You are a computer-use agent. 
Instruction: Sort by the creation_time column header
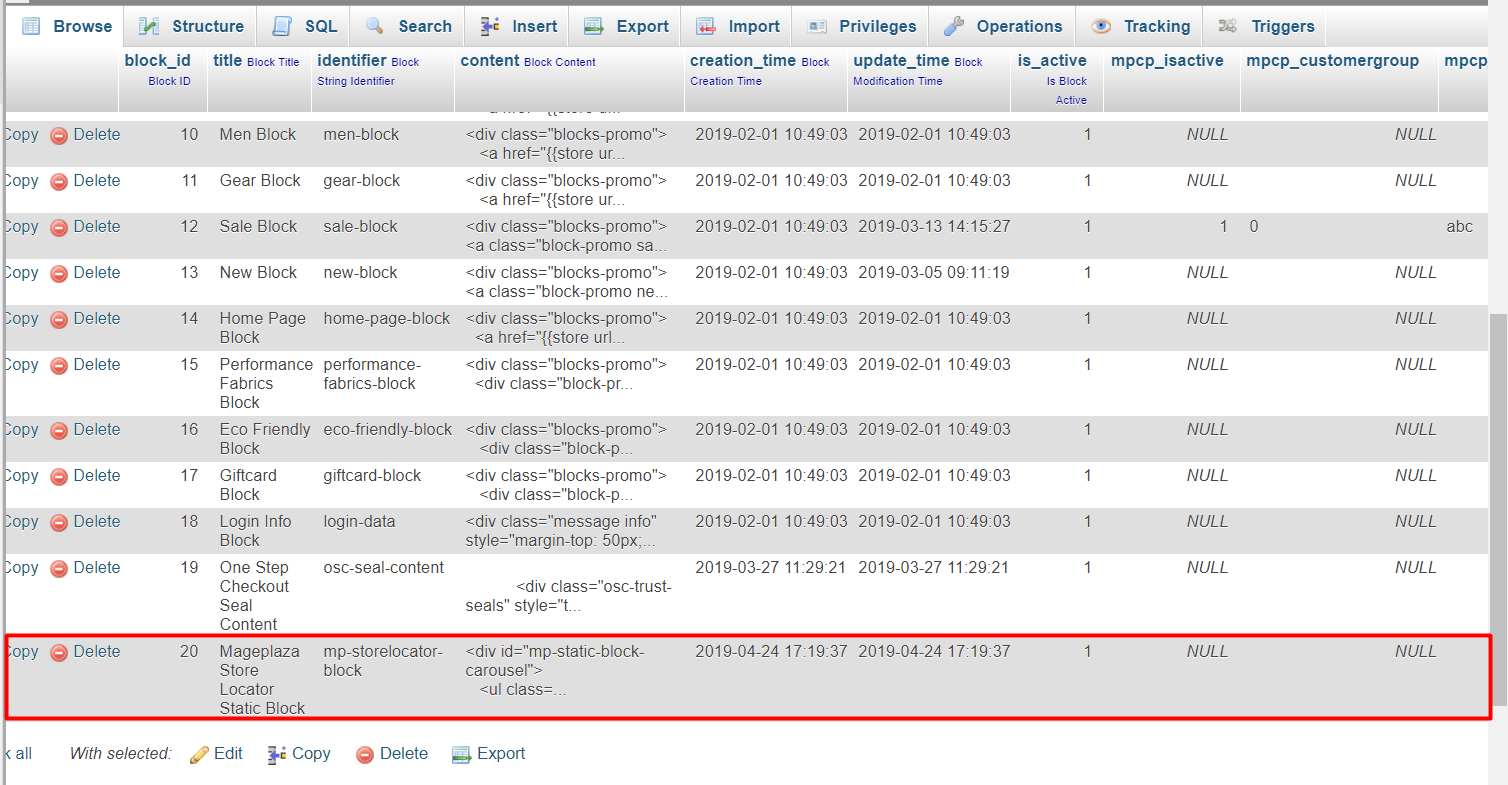pos(742,61)
